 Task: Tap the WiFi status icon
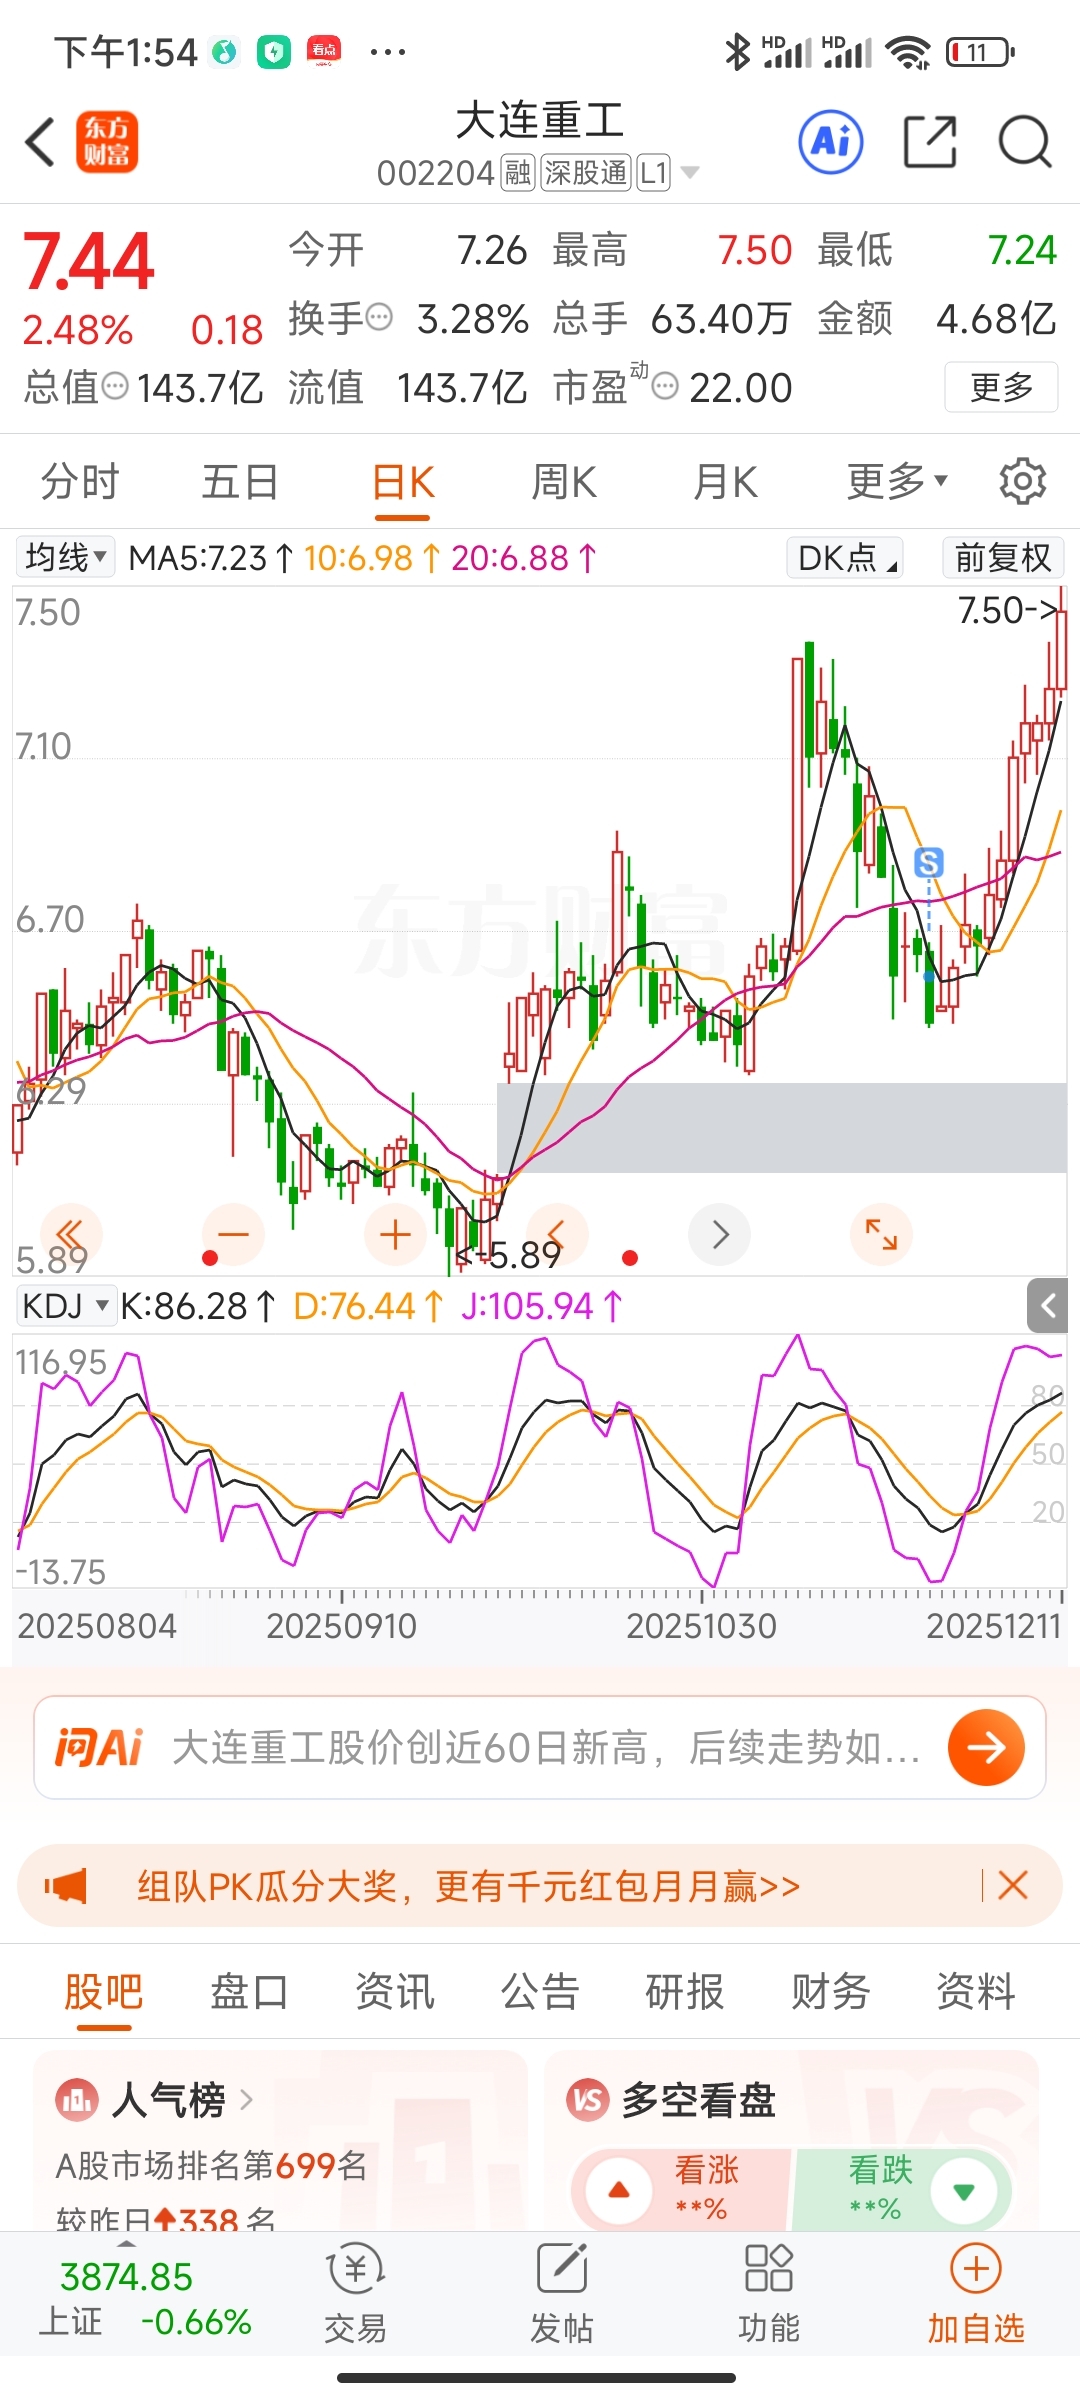click(x=909, y=52)
